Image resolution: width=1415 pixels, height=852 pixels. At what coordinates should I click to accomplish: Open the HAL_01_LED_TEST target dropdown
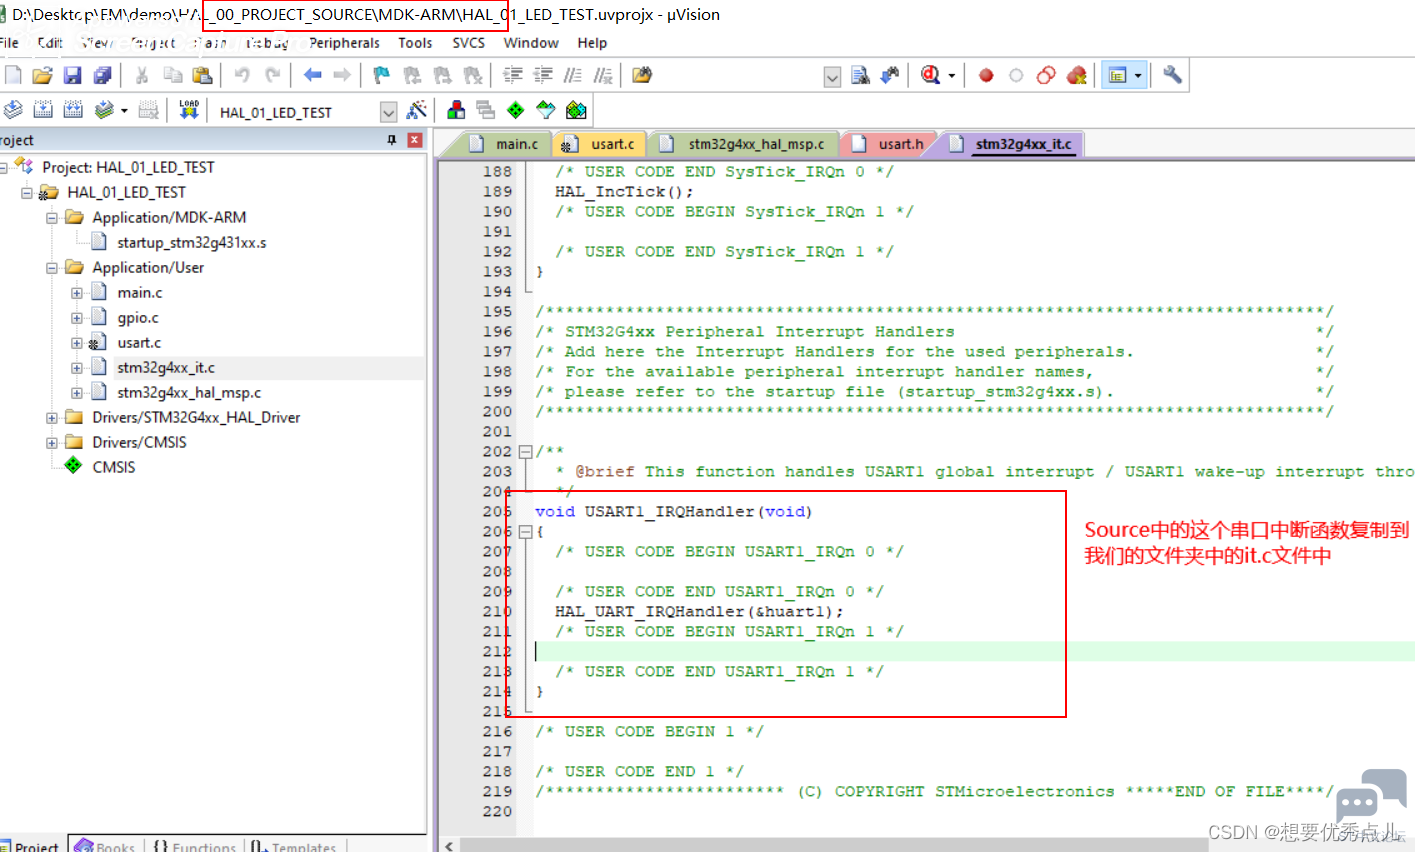tap(389, 112)
